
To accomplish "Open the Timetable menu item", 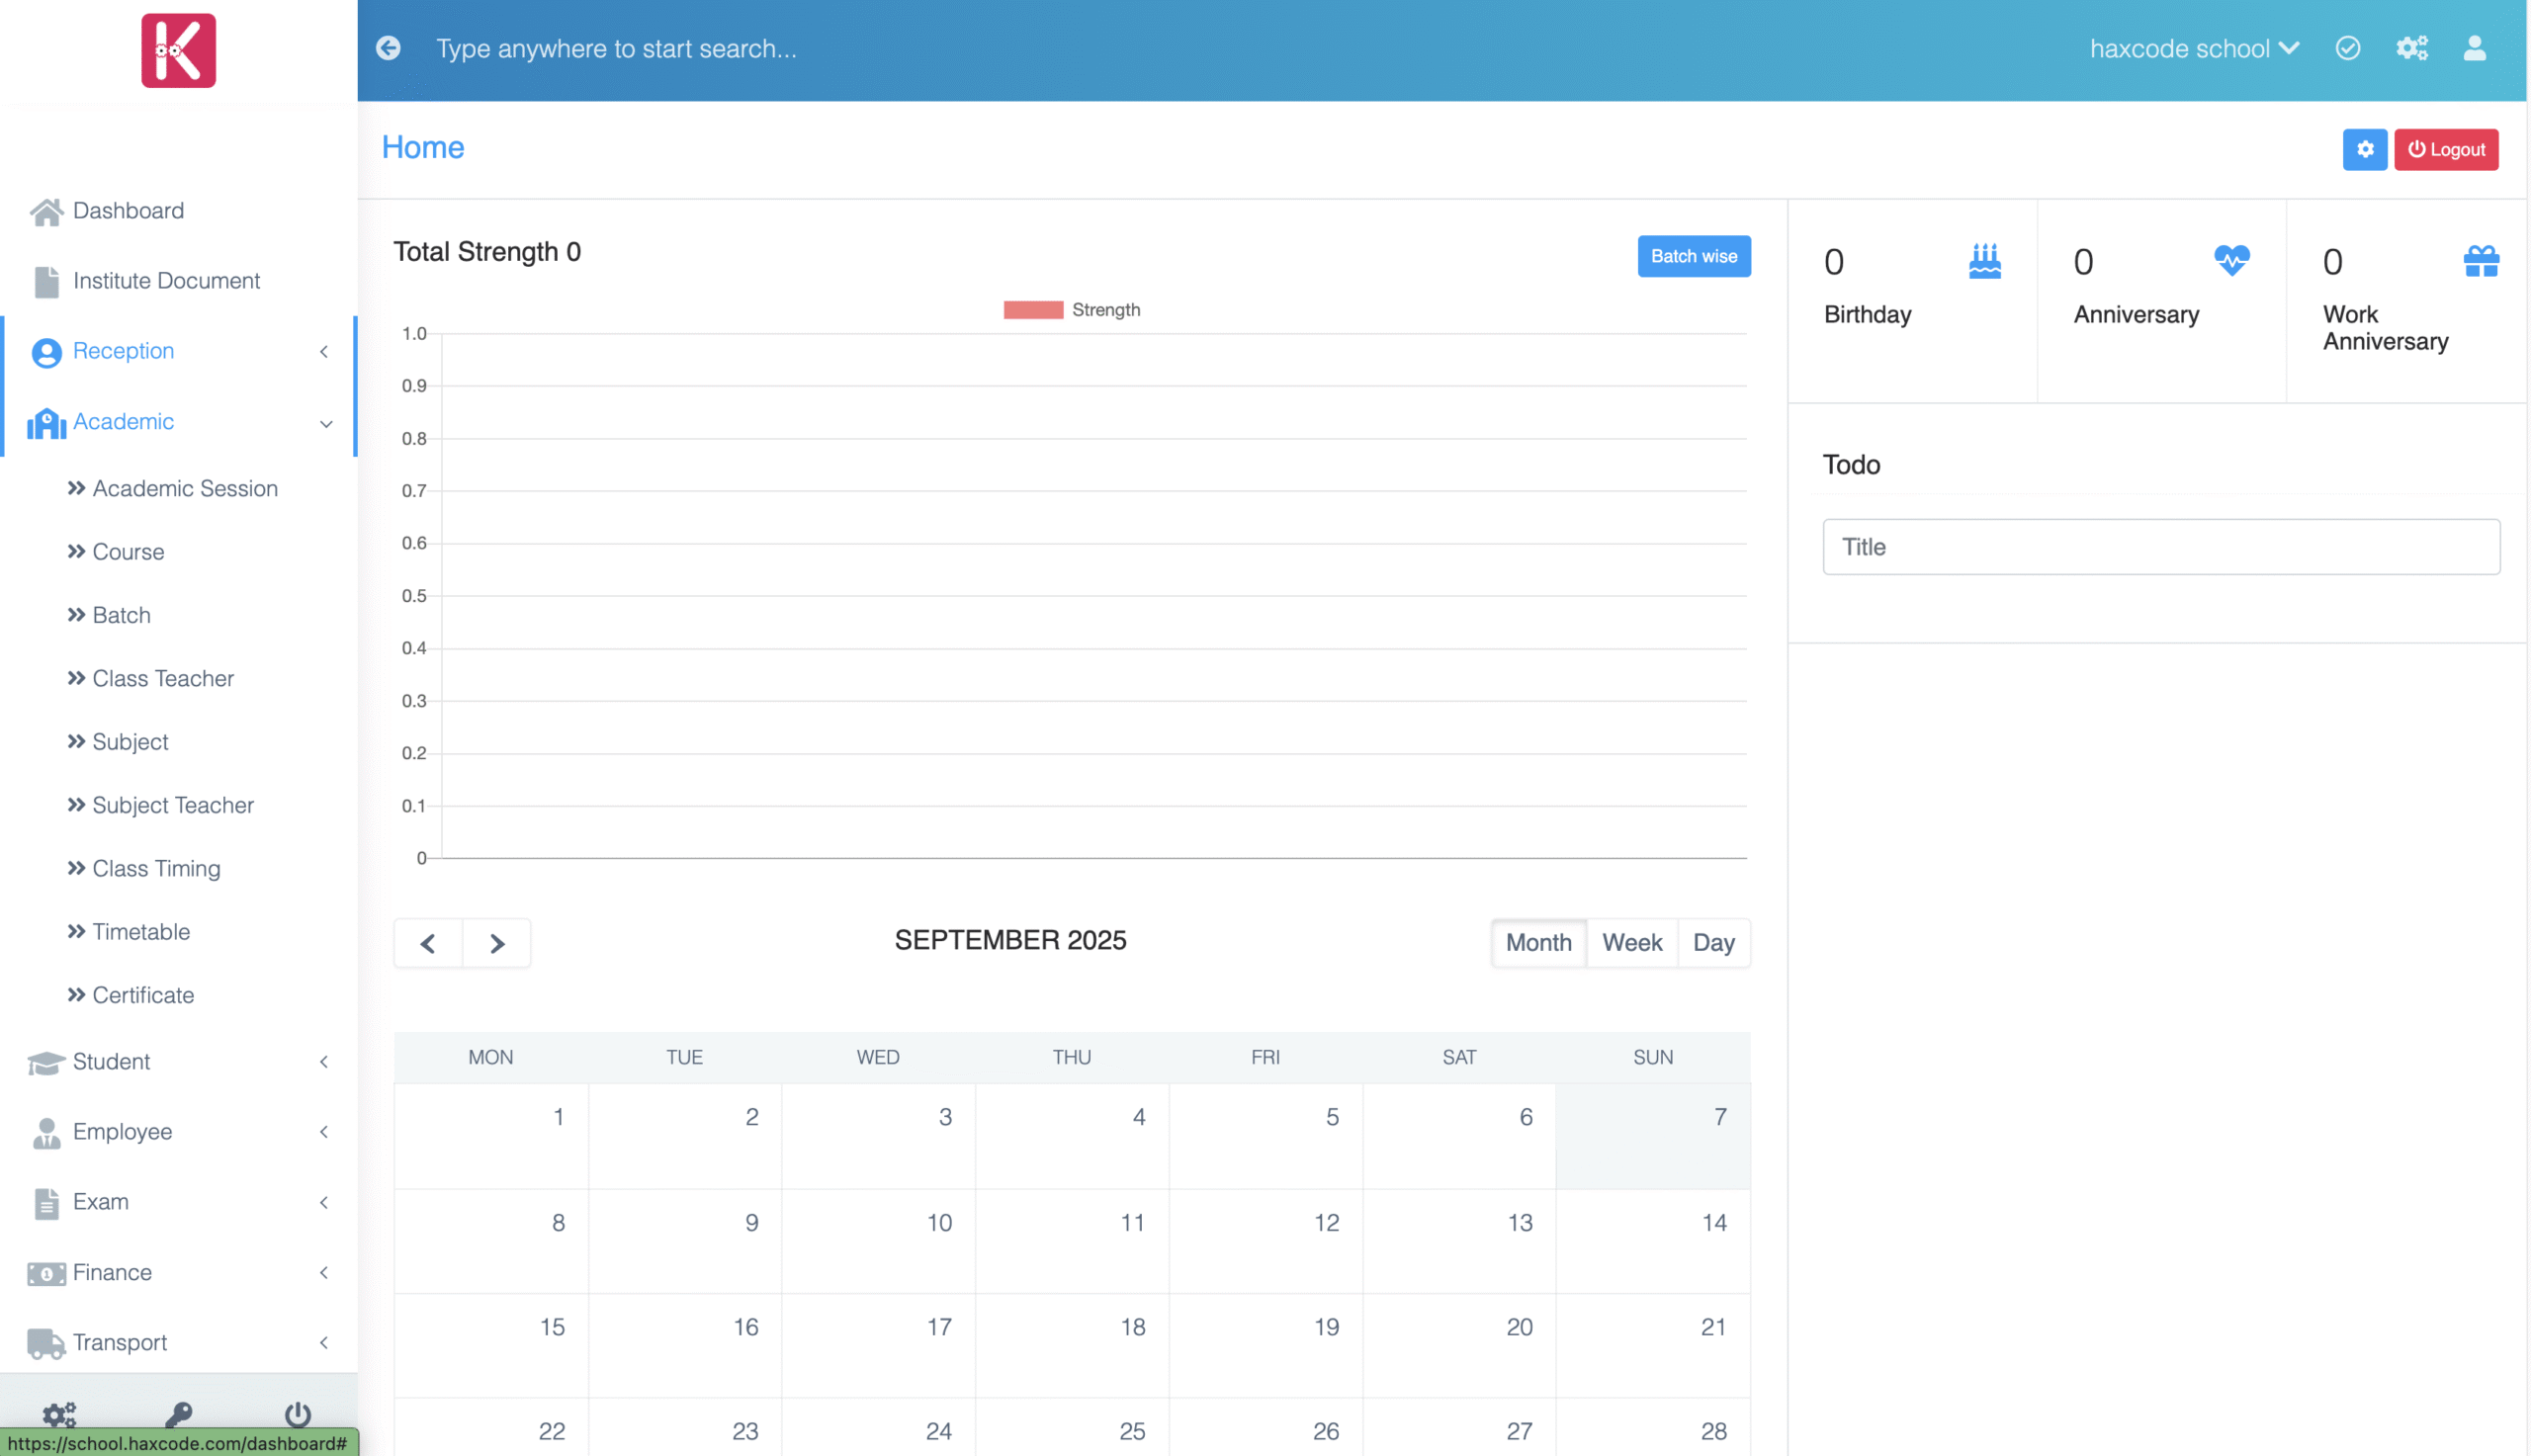I will (x=140, y=931).
